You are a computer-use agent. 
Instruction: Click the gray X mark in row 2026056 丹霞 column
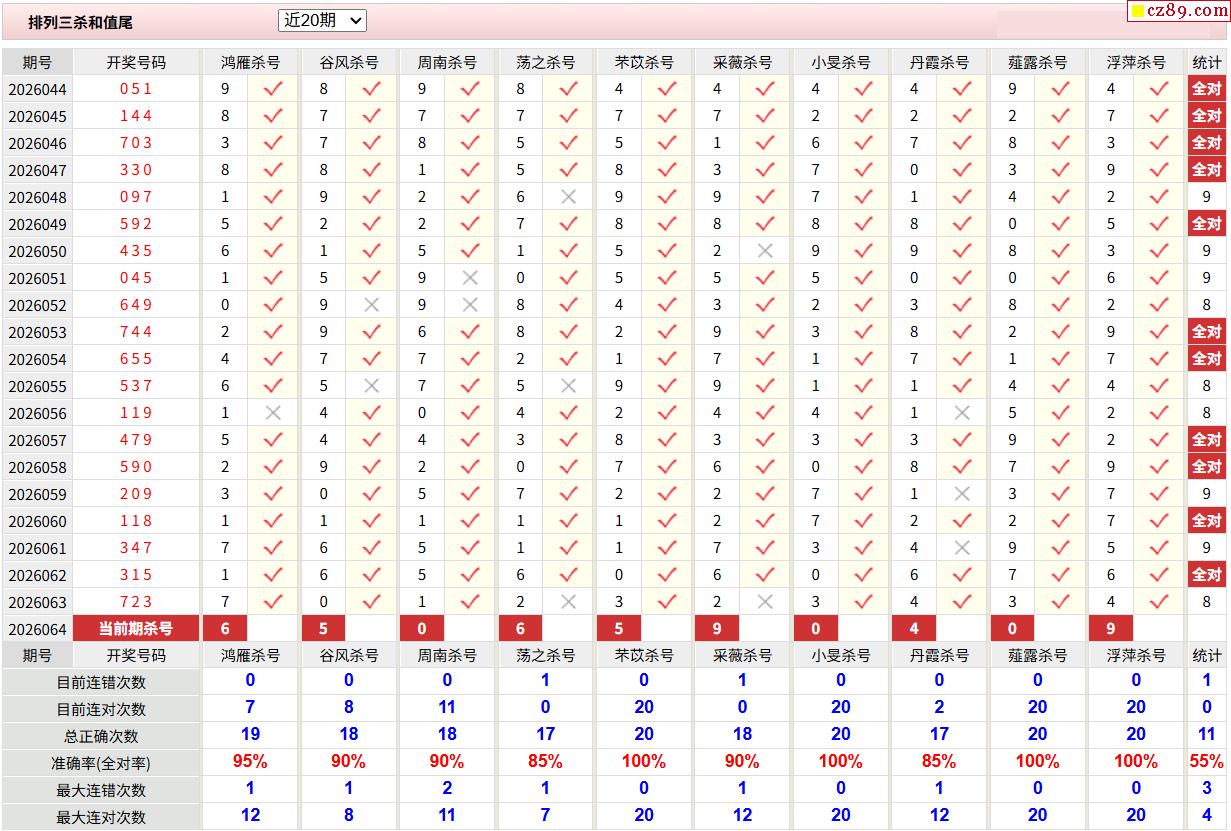point(962,413)
